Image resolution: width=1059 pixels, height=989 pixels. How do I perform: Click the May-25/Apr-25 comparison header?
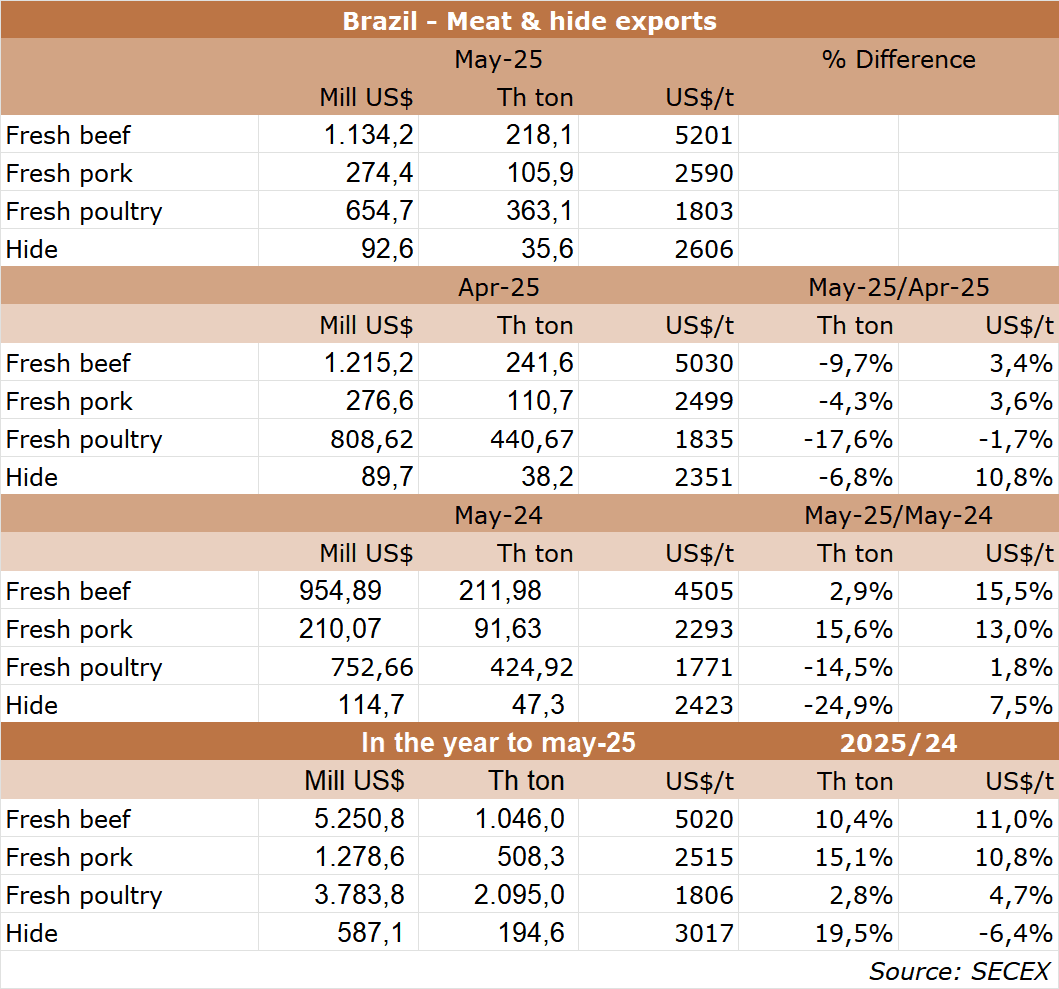pyautogui.click(x=898, y=288)
